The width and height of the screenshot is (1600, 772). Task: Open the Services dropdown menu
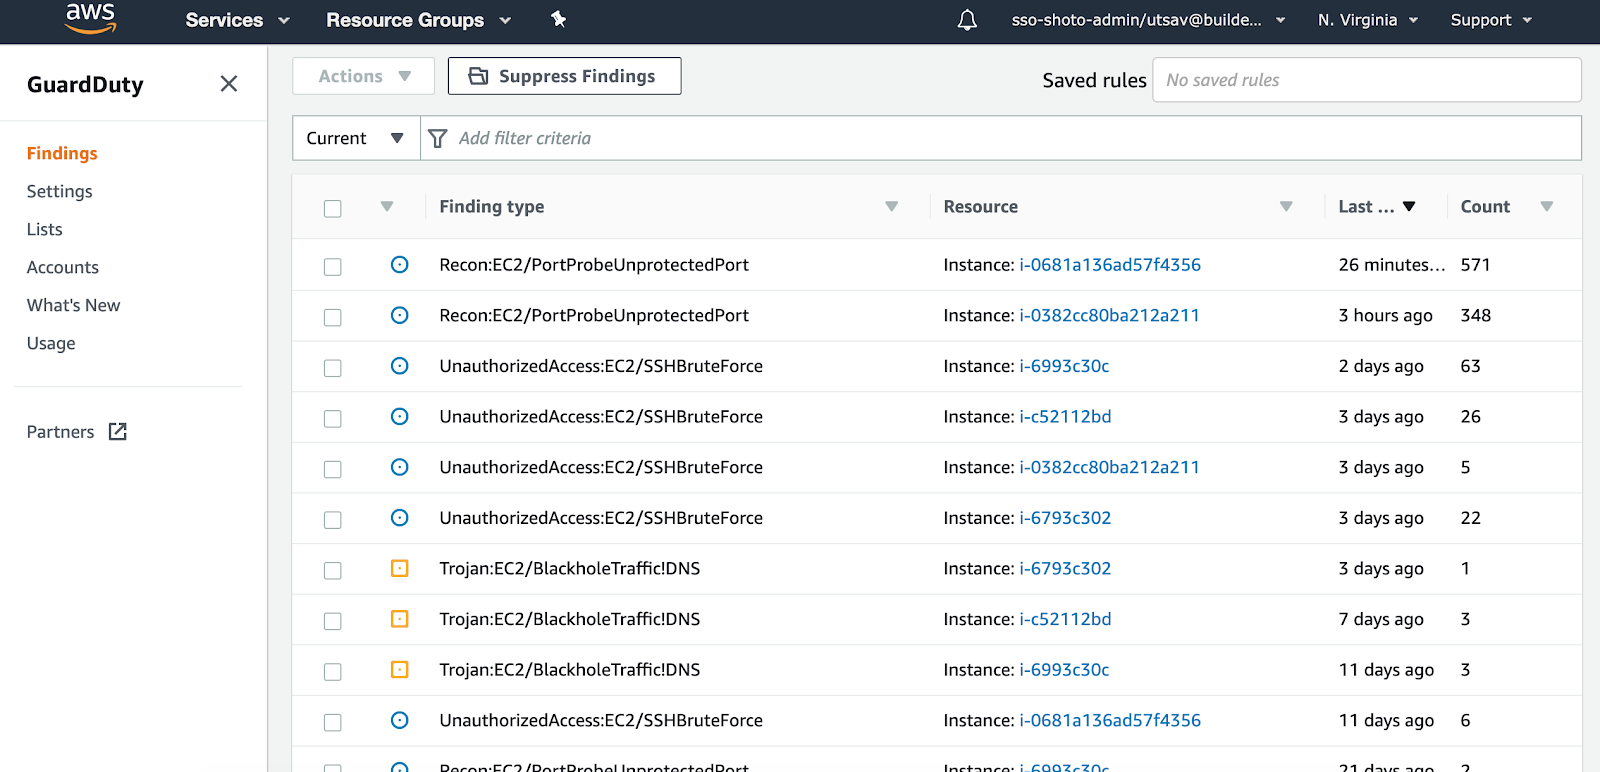237,20
